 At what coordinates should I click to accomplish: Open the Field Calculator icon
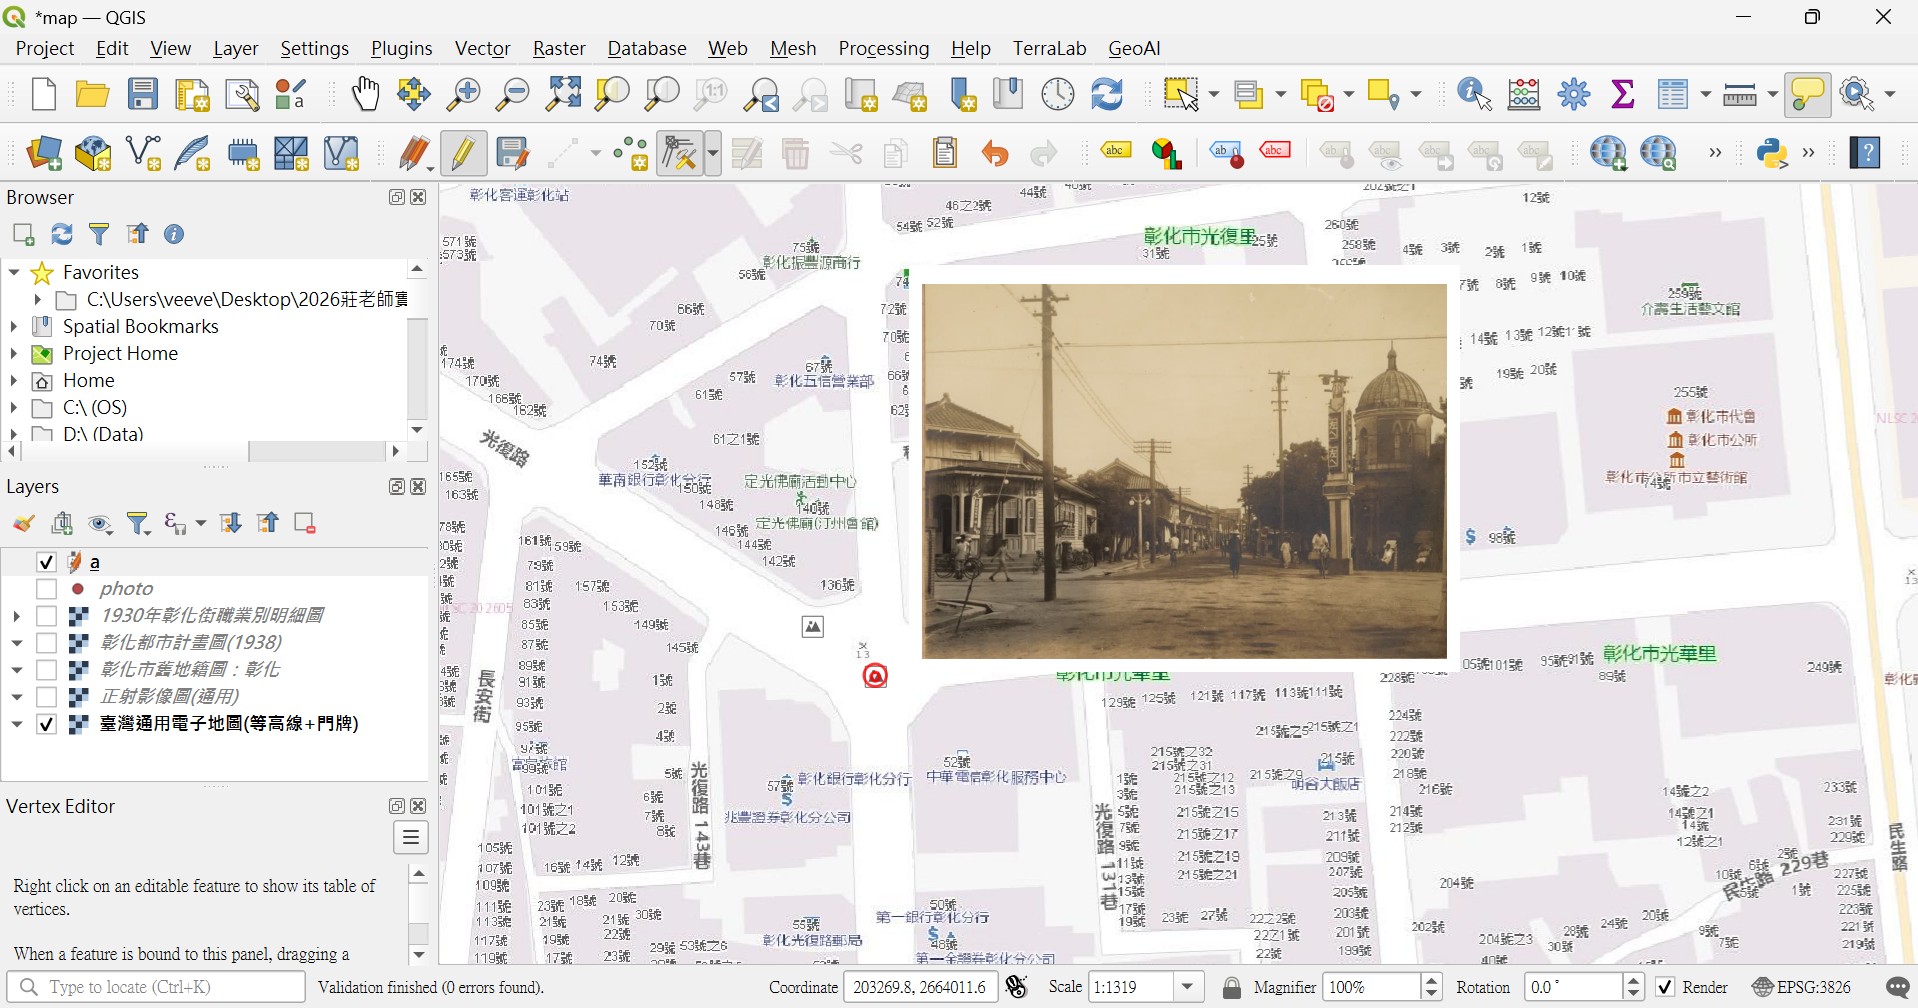coord(1524,94)
